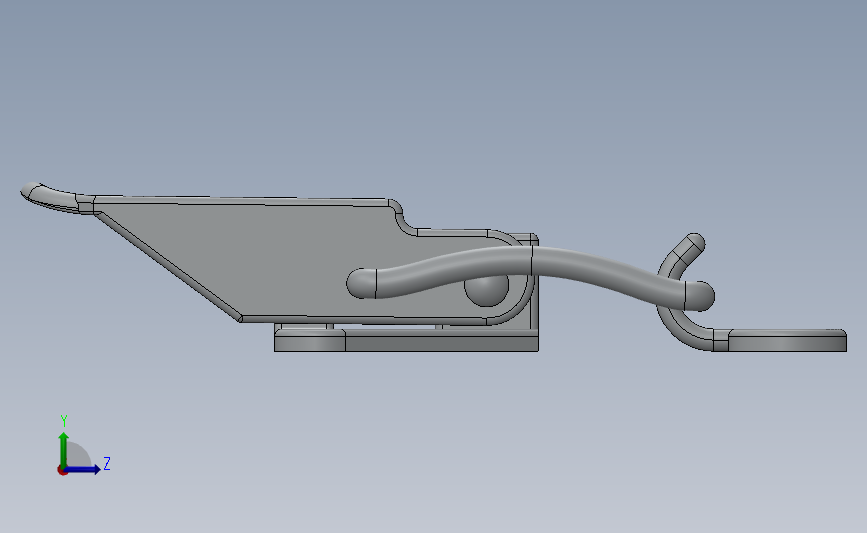Click the red origin dot of the triad
Screen dimensions: 867x533
coord(62,471)
